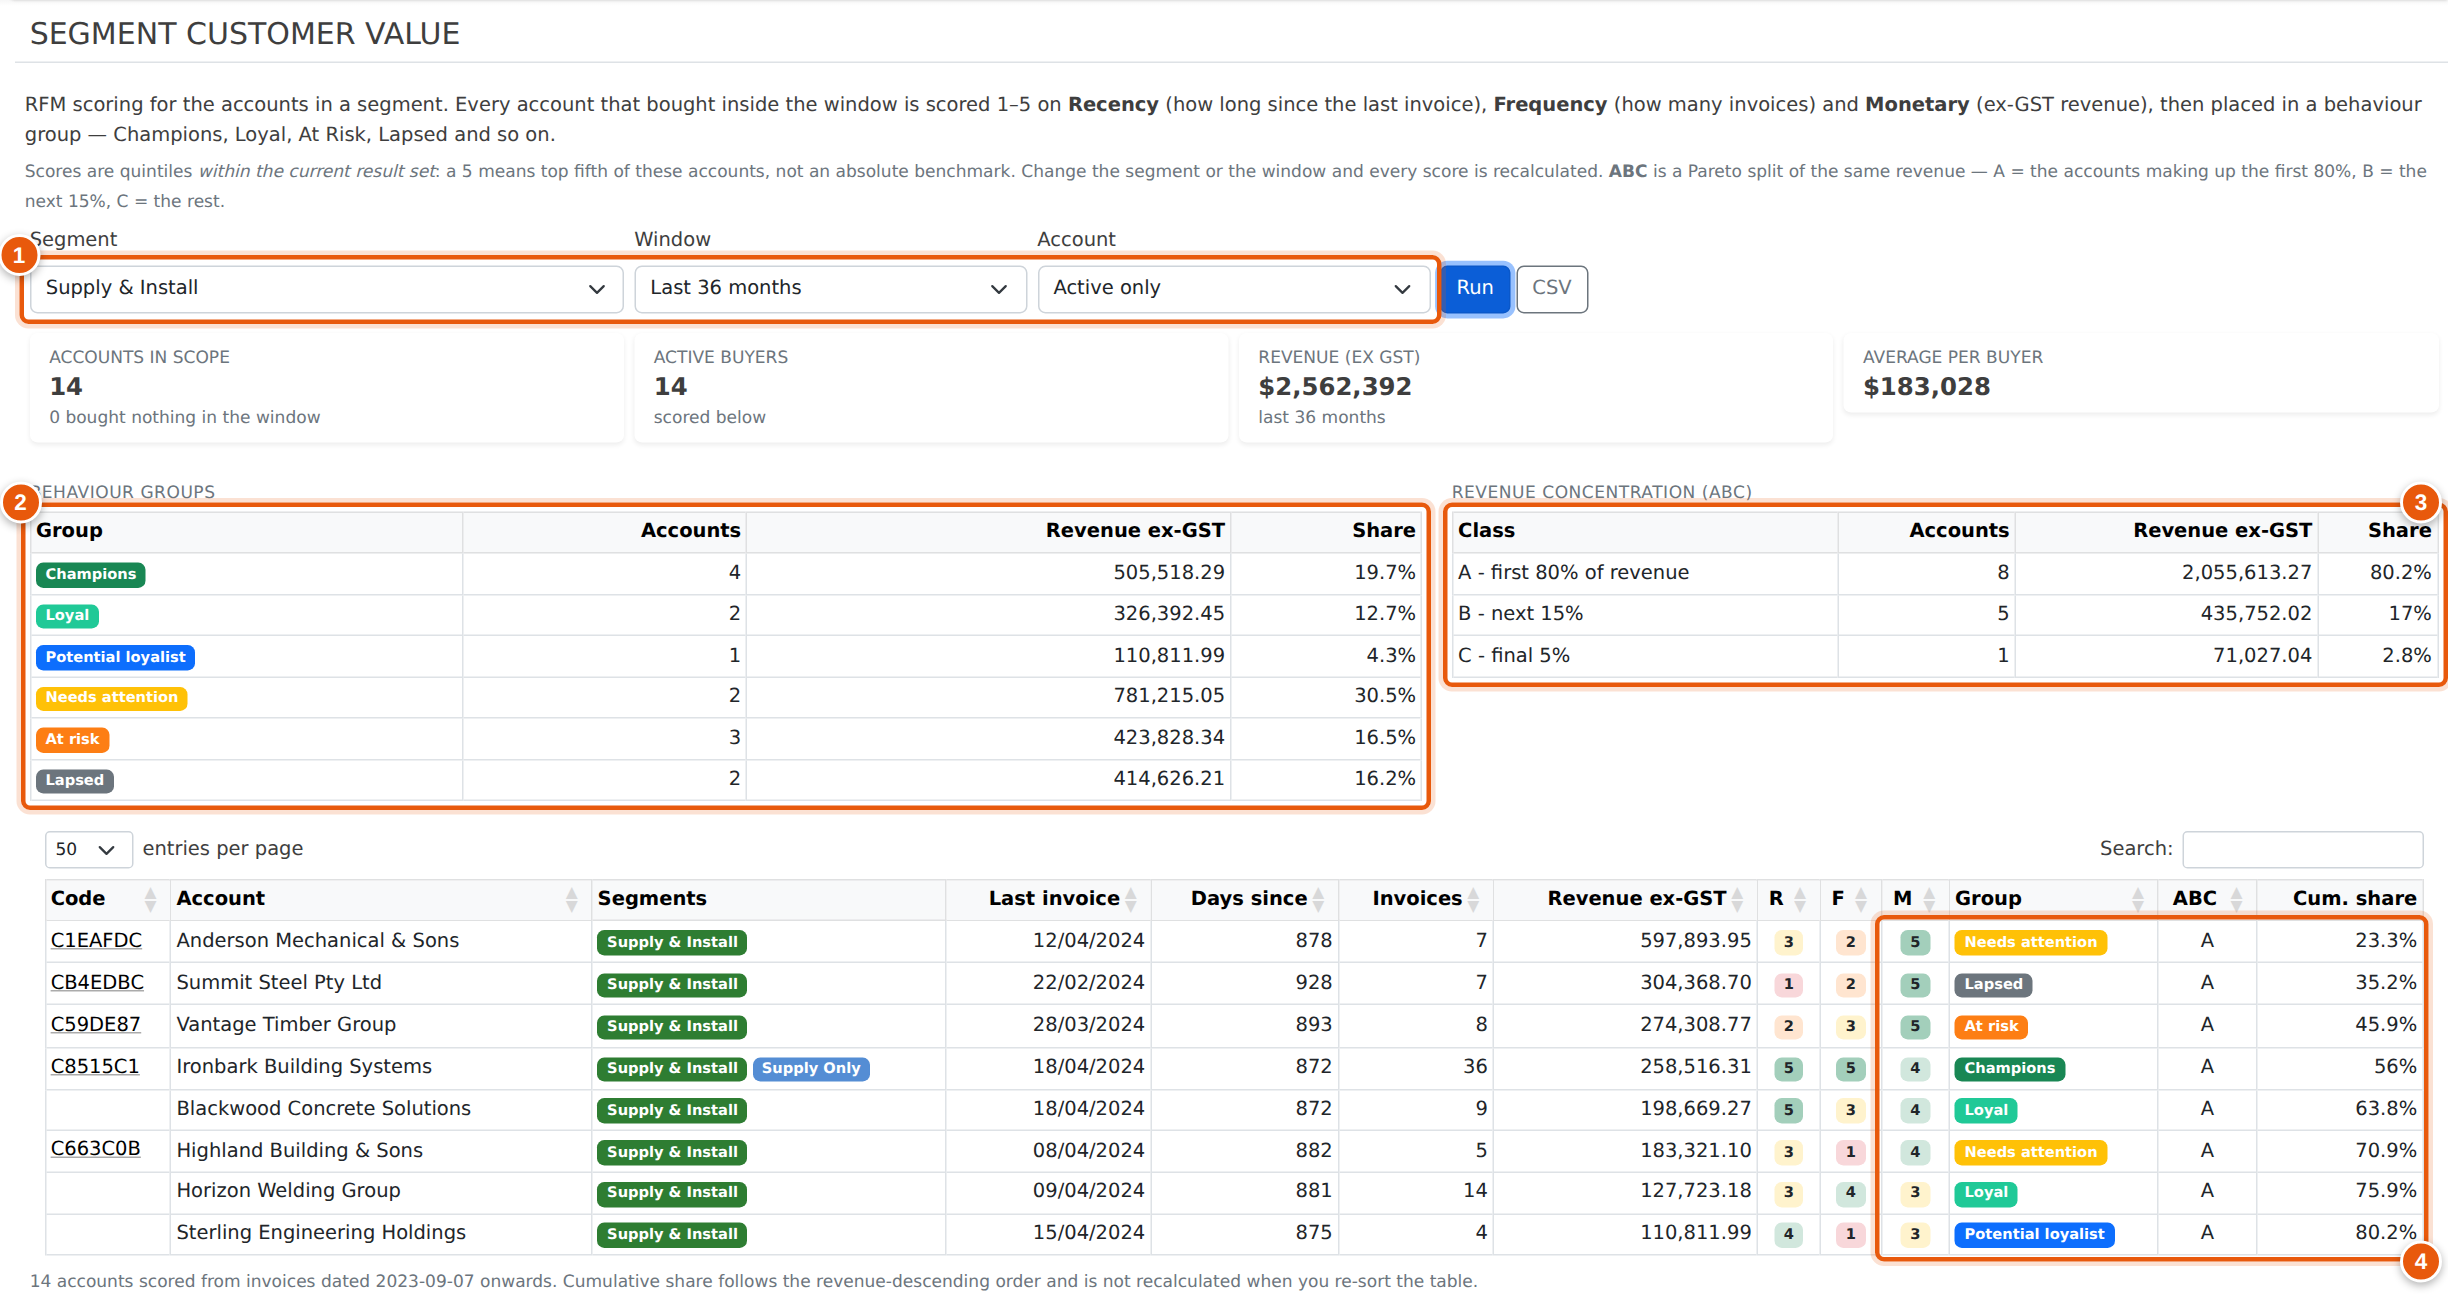Select the Summit Steel Pty Ltd account name
Screen dimensions: 2448x1310
click(x=279, y=982)
